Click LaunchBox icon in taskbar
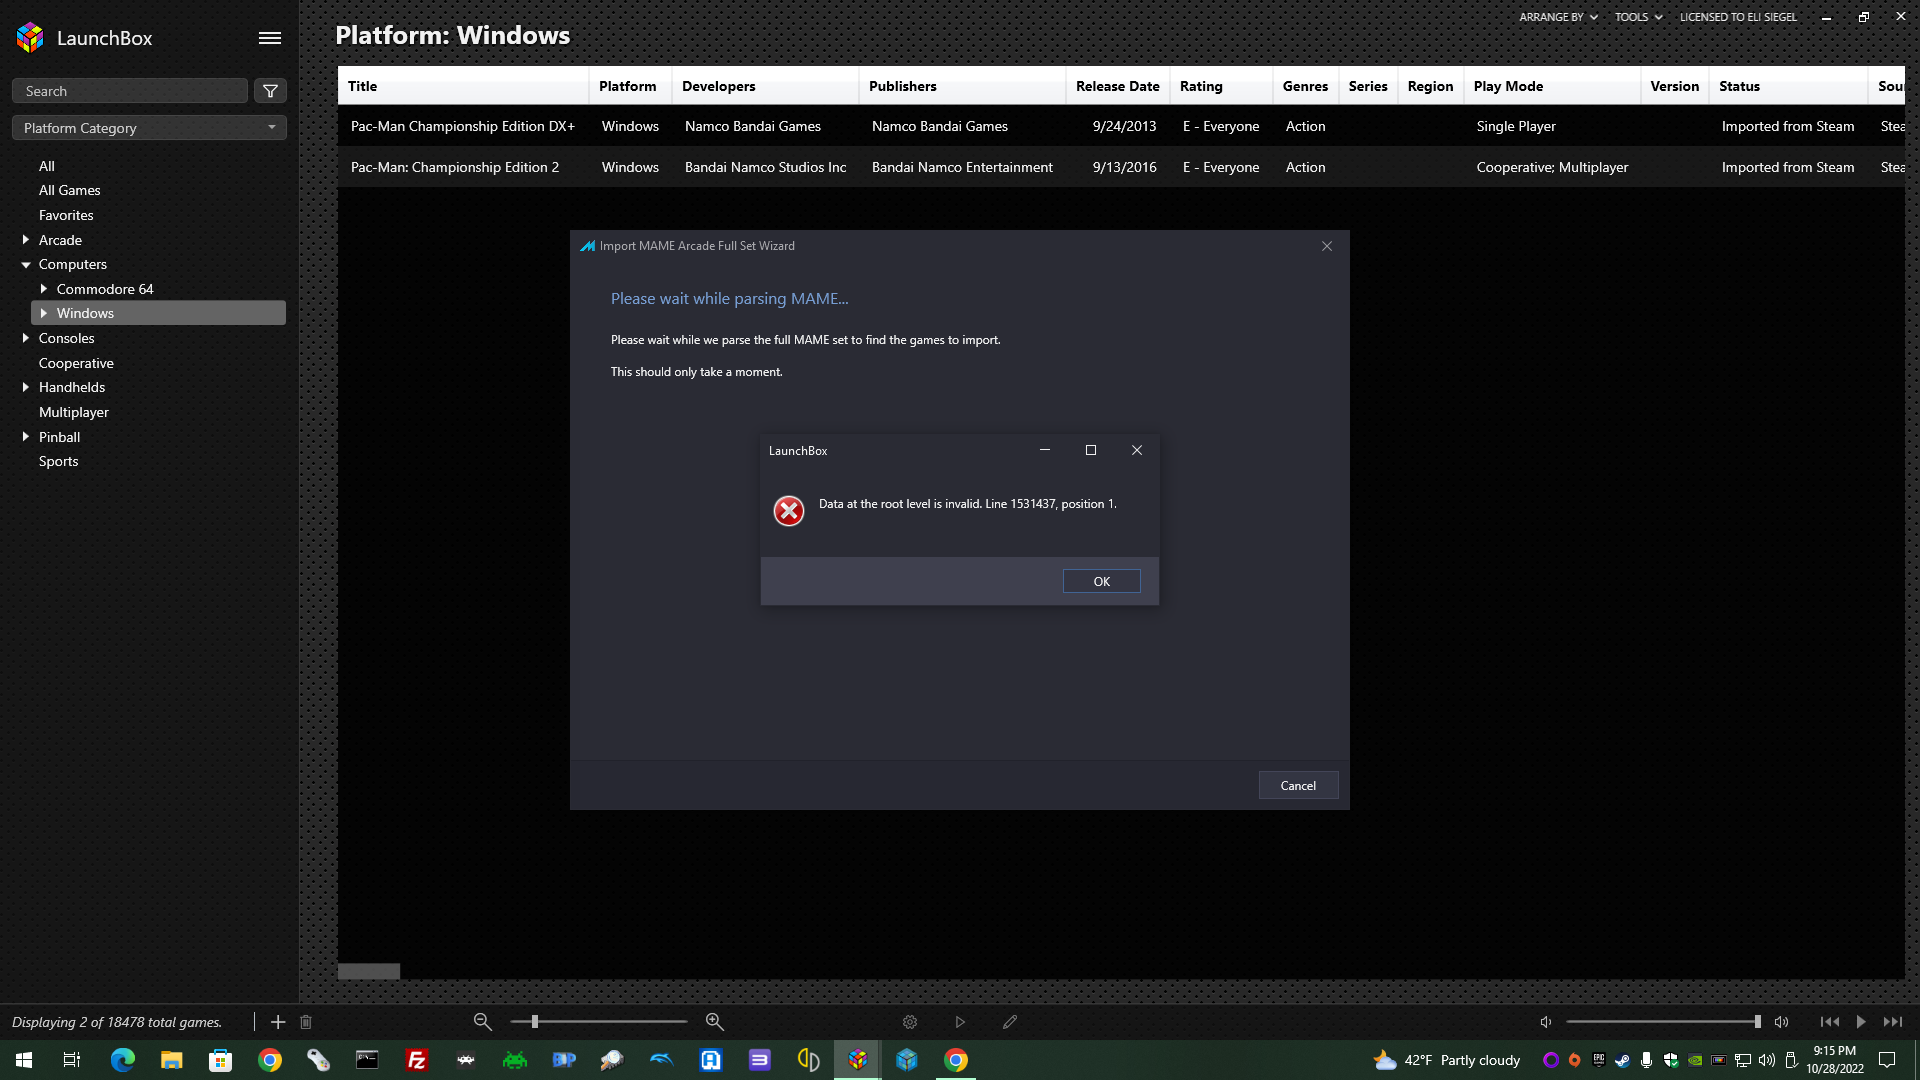This screenshot has height=1080, width=1920. point(858,1060)
